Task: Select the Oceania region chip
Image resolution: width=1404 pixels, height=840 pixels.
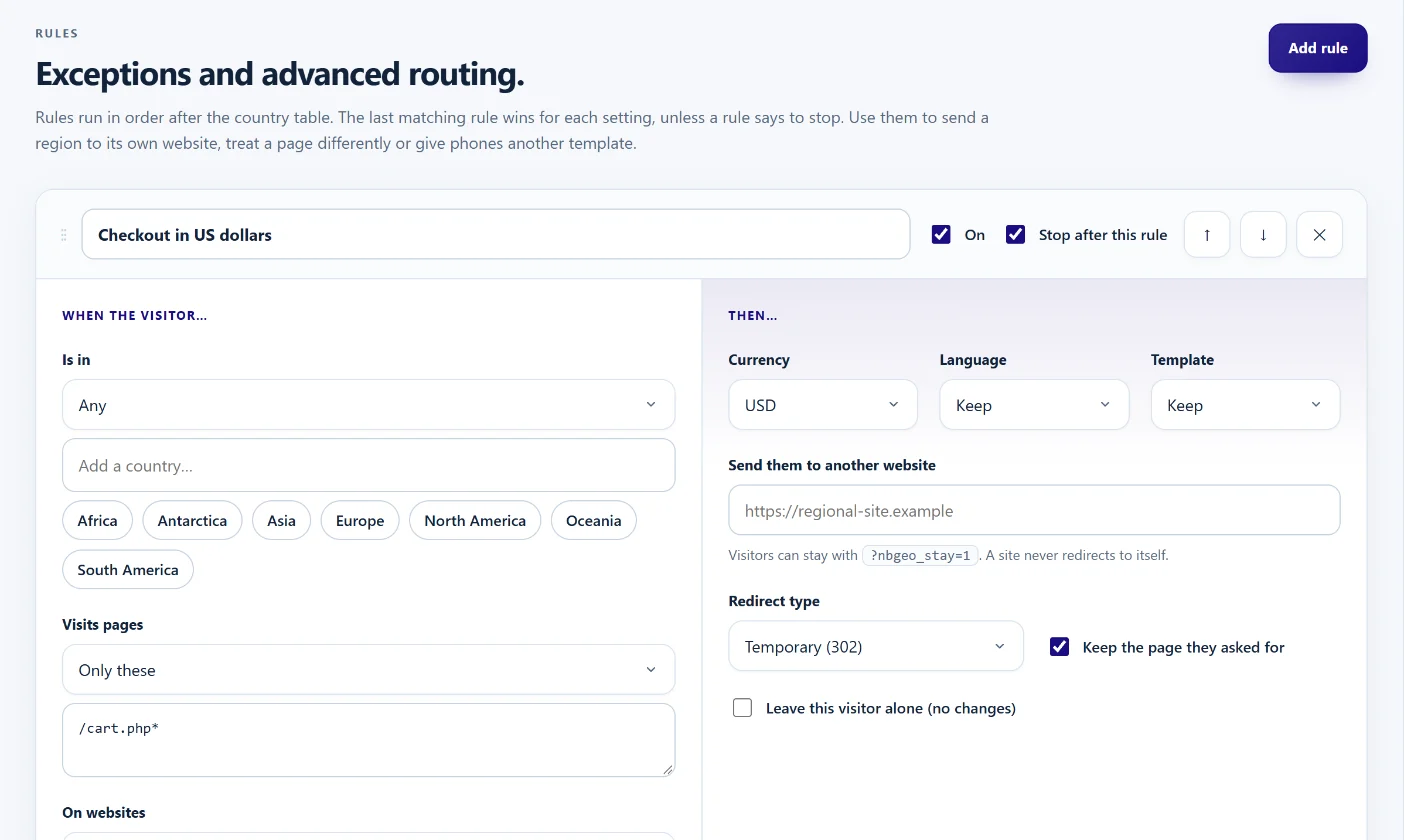Action: (x=594, y=521)
